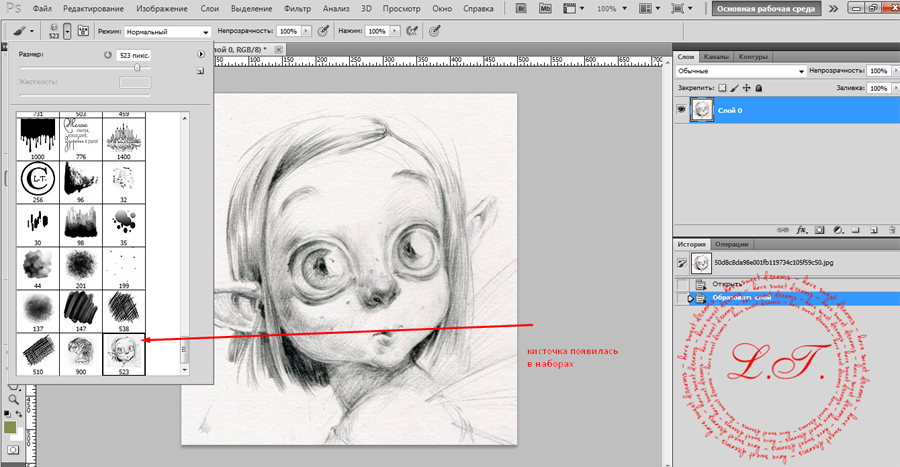The width and height of the screenshot is (900, 467).
Task: Add a layer style (fx)
Action: [802, 230]
